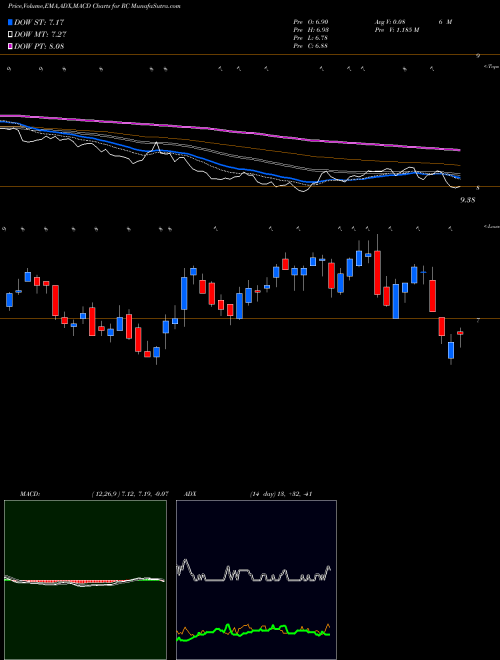Open the dark blue ADX indicator chart panel

[x=256, y=580]
